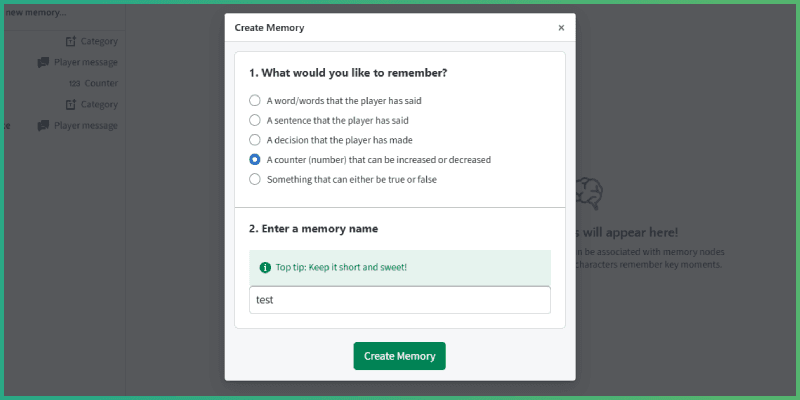Choose 'A sentence that the player has said'
Screen dimensions: 800x400
click(255, 120)
